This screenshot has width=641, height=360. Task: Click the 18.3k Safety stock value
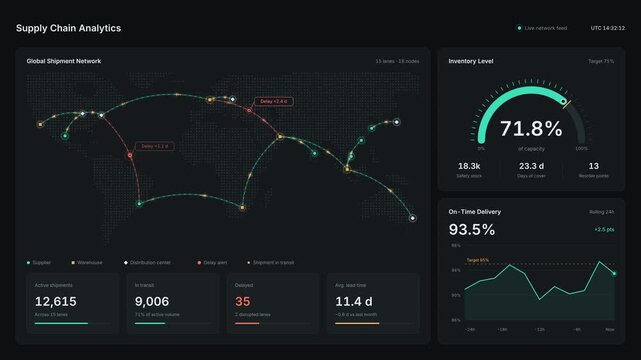click(x=469, y=166)
